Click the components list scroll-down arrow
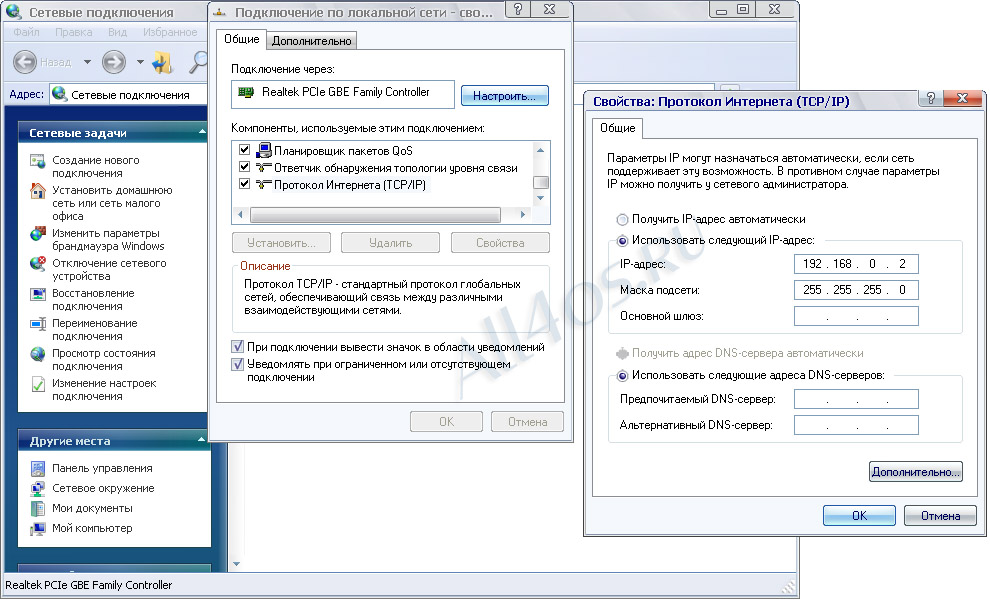 pyautogui.click(x=540, y=198)
